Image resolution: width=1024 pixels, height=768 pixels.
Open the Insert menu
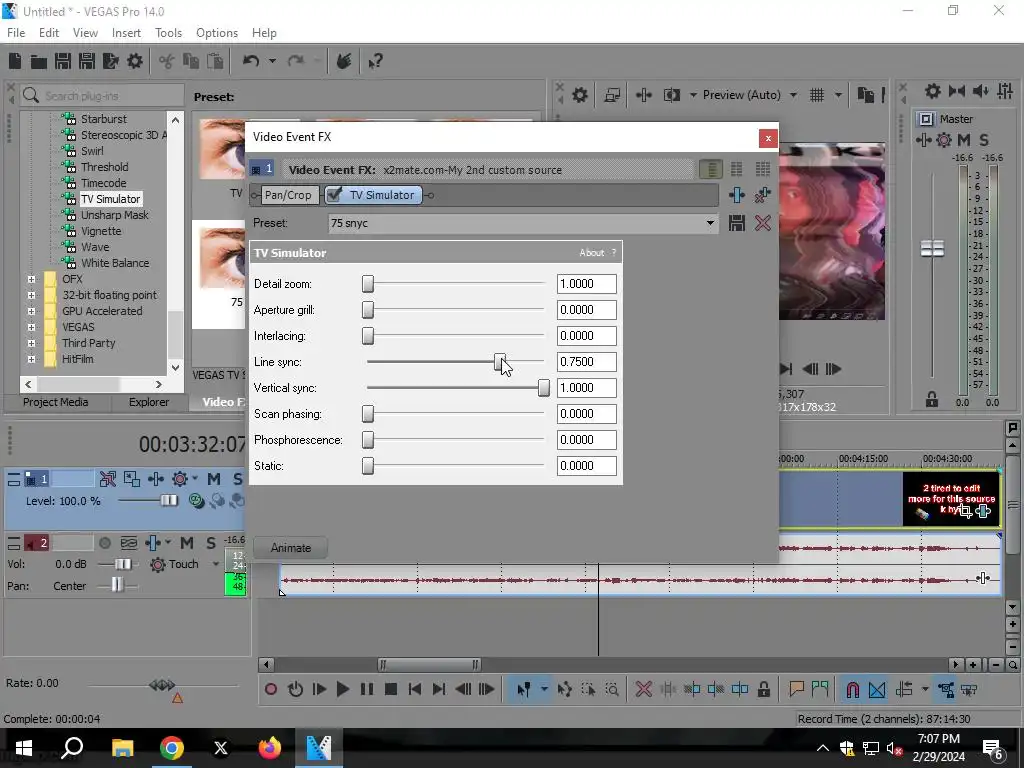pos(126,33)
